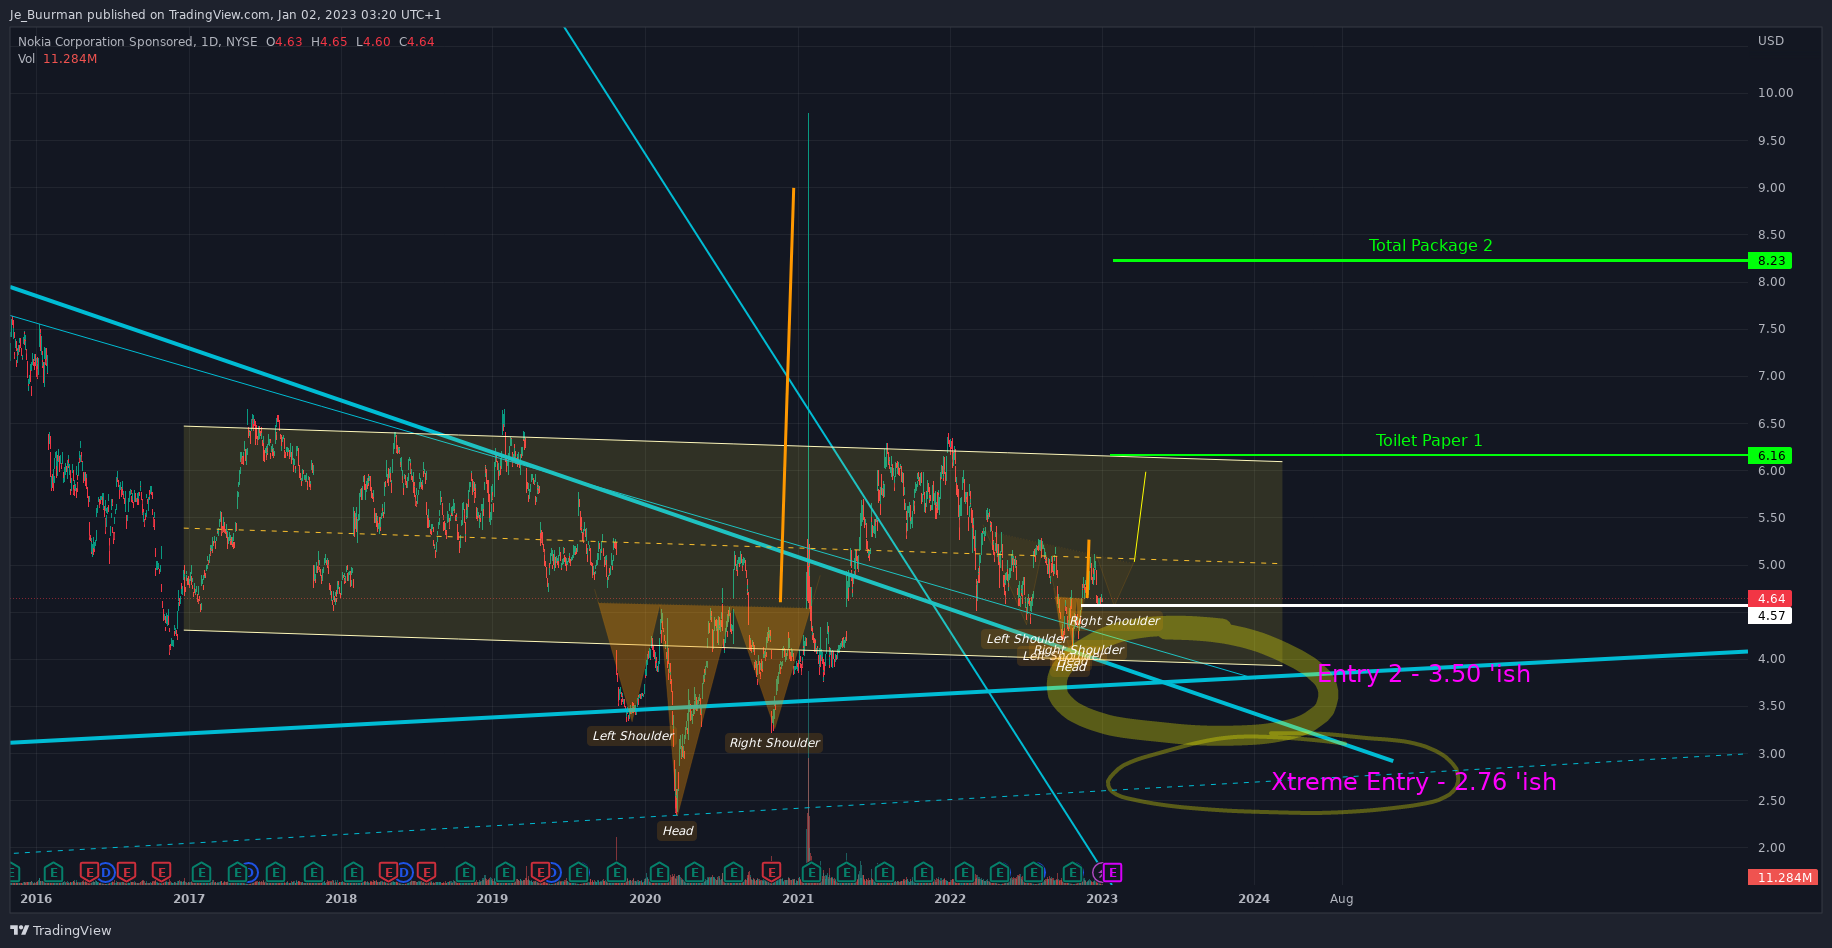Click the last red earnings marker before 2017
The width and height of the screenshot is (1832, 948).
(x=161, y=873)
